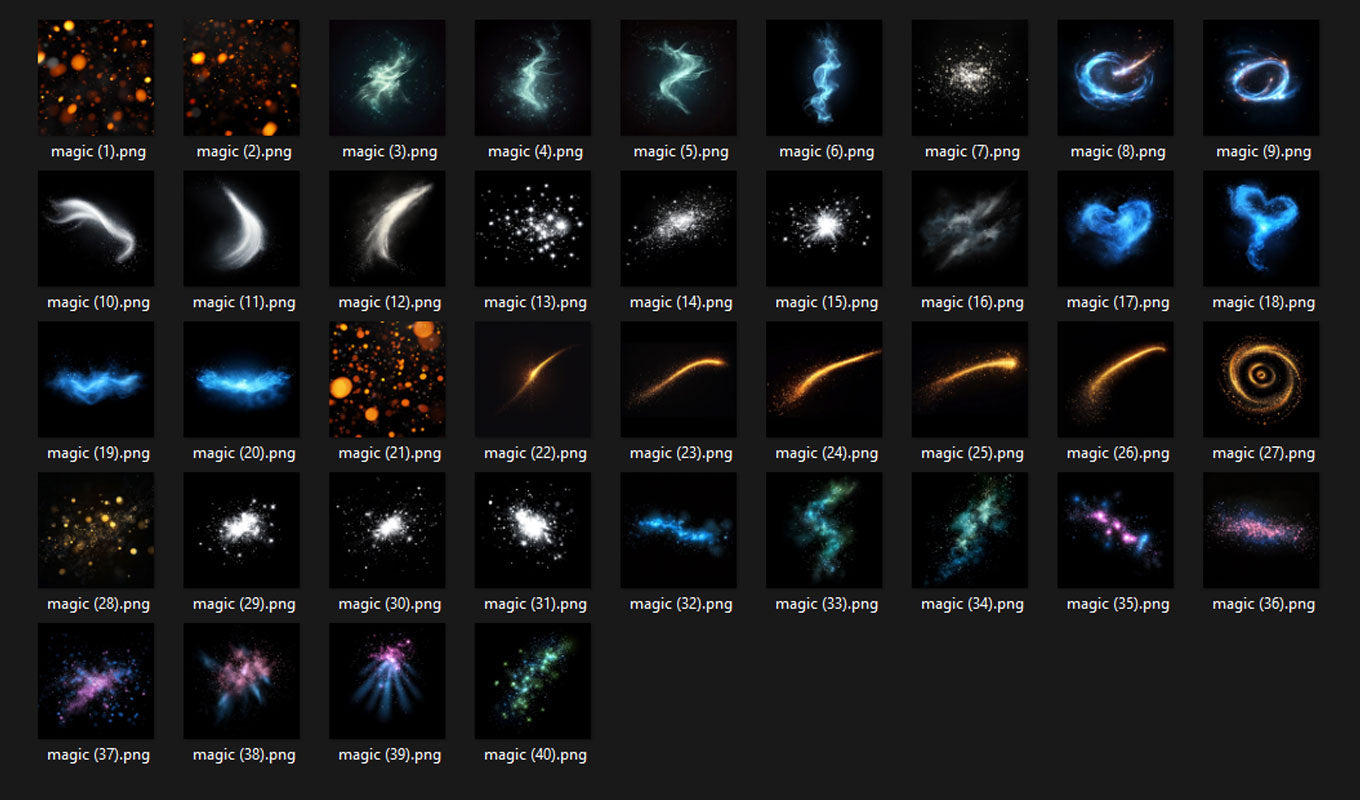Pick the magic (35).png pink blue sparkle
The height and width of the screenshot is (800, 1360).
pos(1115,531)
